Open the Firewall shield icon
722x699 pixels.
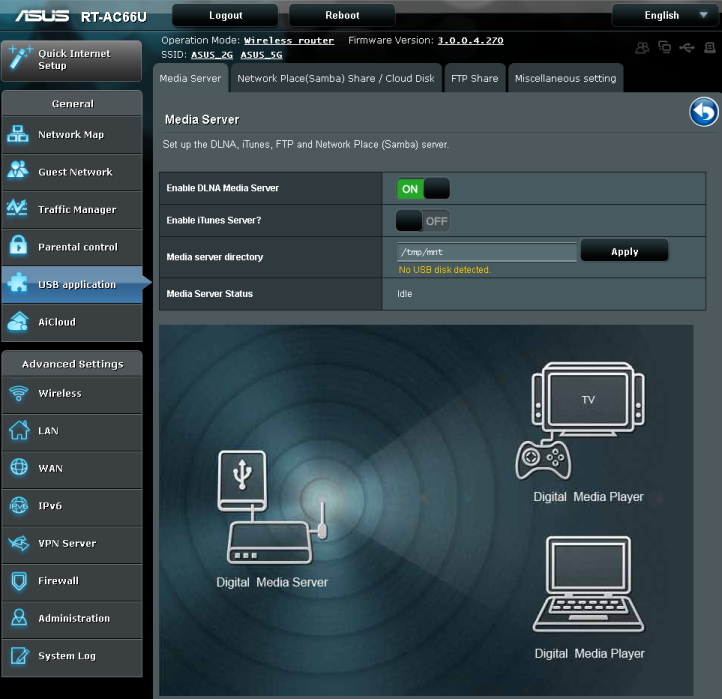click(19, 581)
